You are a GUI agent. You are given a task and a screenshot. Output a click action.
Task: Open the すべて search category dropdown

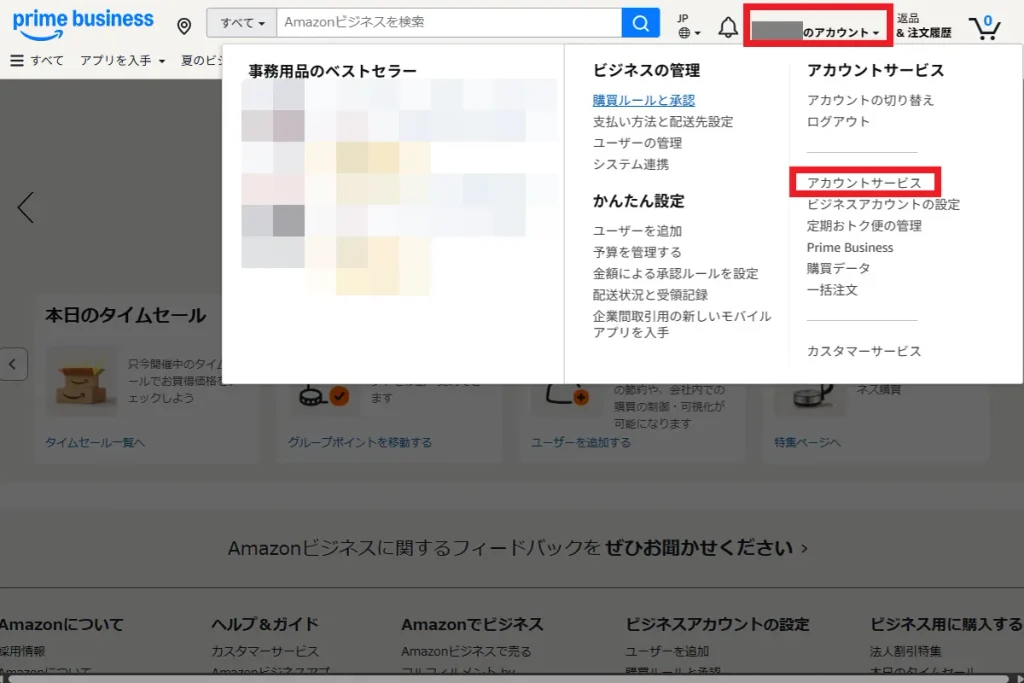[x=242, y=23]
